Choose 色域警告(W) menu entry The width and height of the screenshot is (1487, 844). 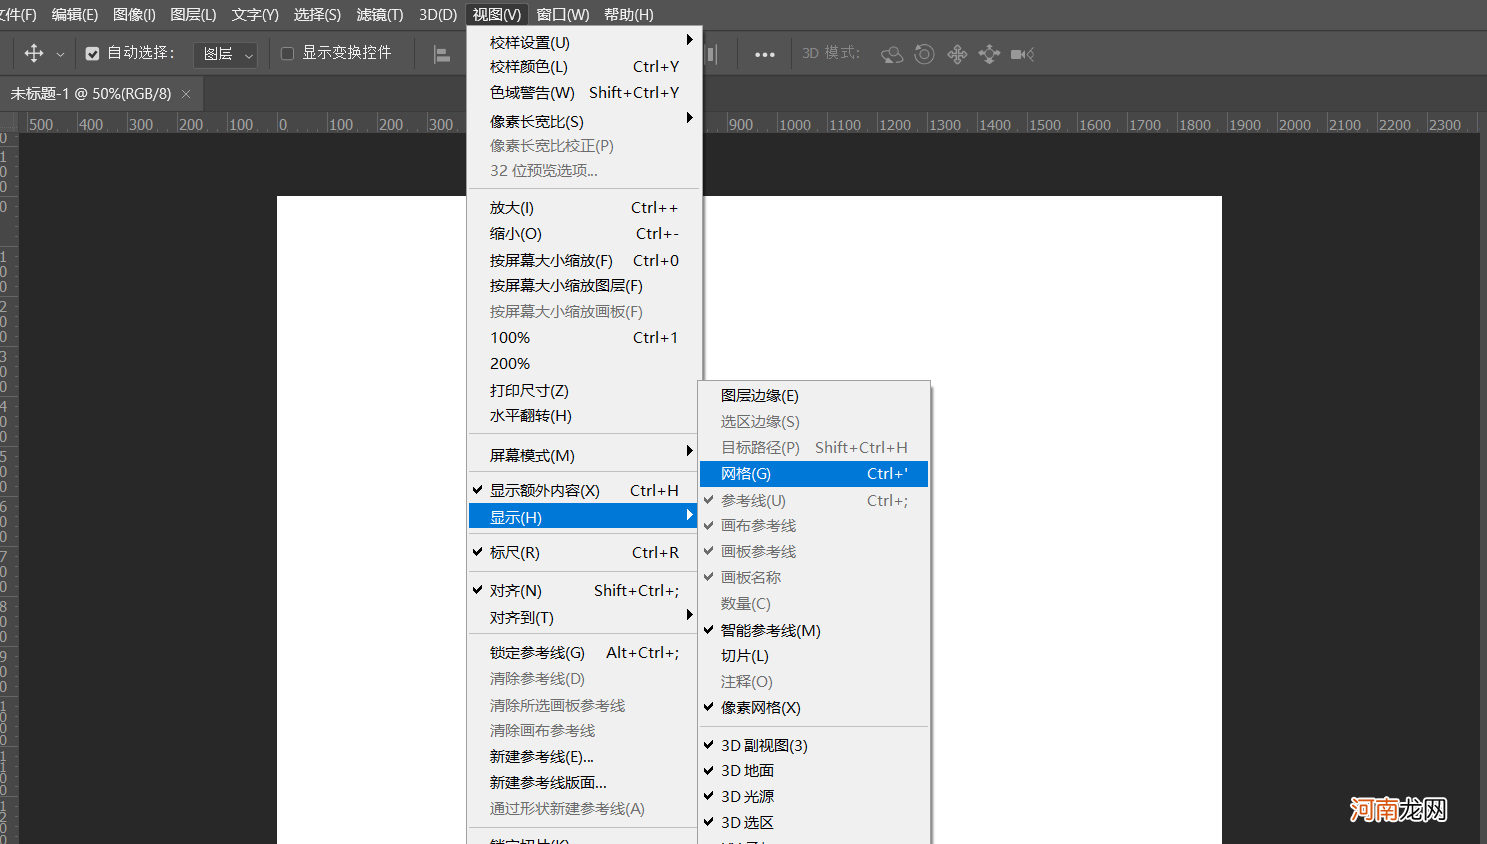coord(585,93)
